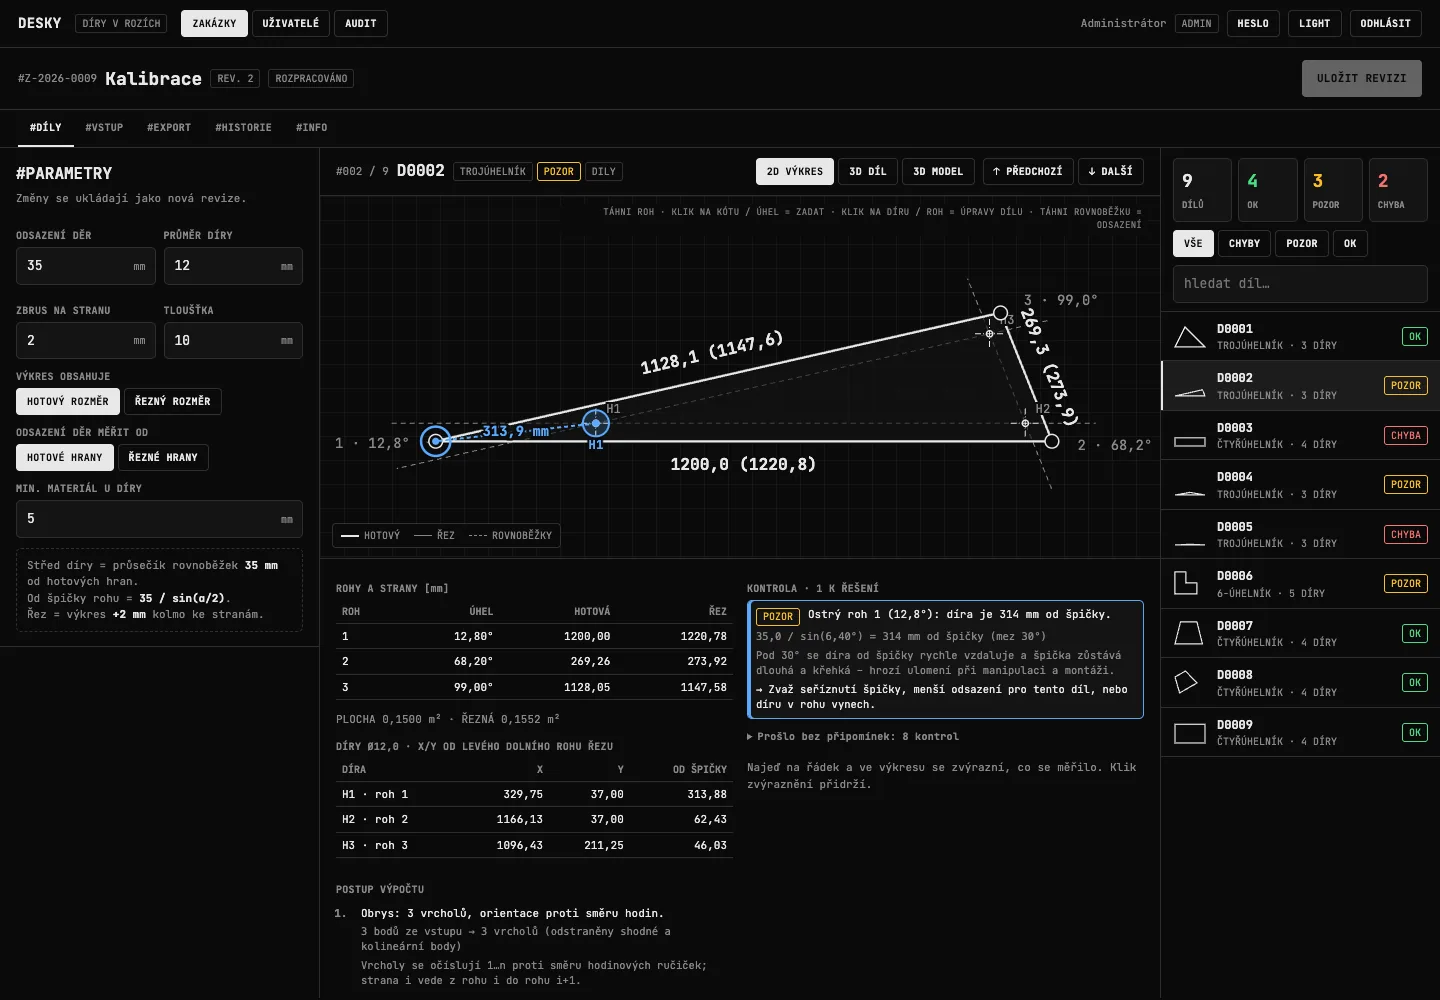
Task: Open the D0004 flat triangle icon
Action: [1189, 493]
